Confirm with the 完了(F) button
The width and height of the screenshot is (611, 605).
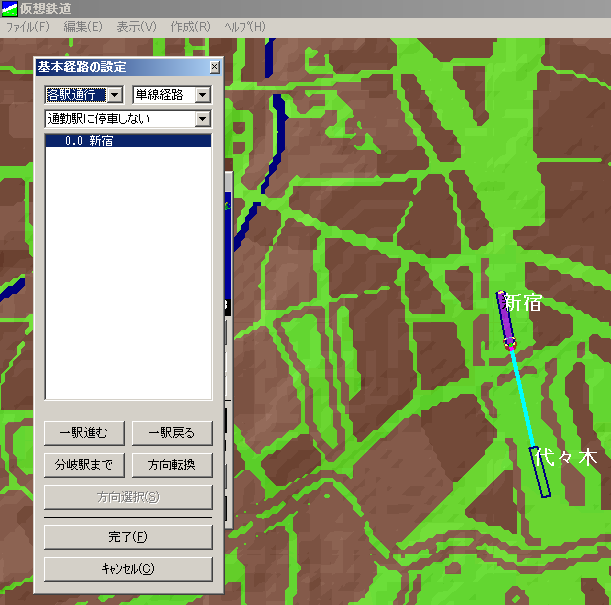coord(128,537)
